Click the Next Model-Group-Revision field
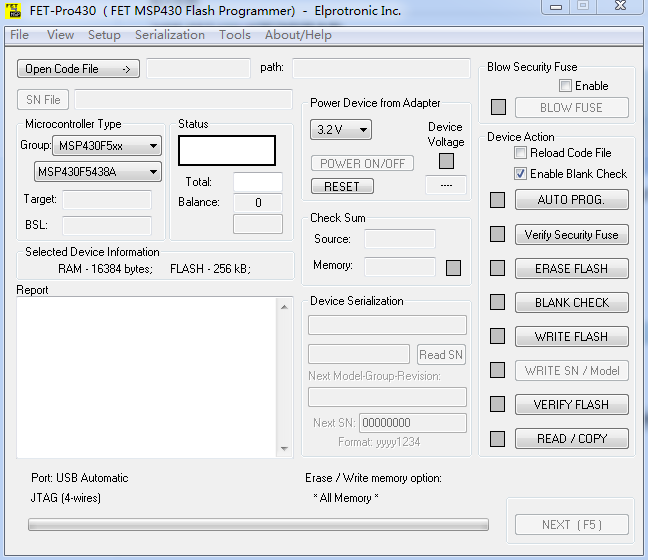648x560 pixels. pos(387,397)
